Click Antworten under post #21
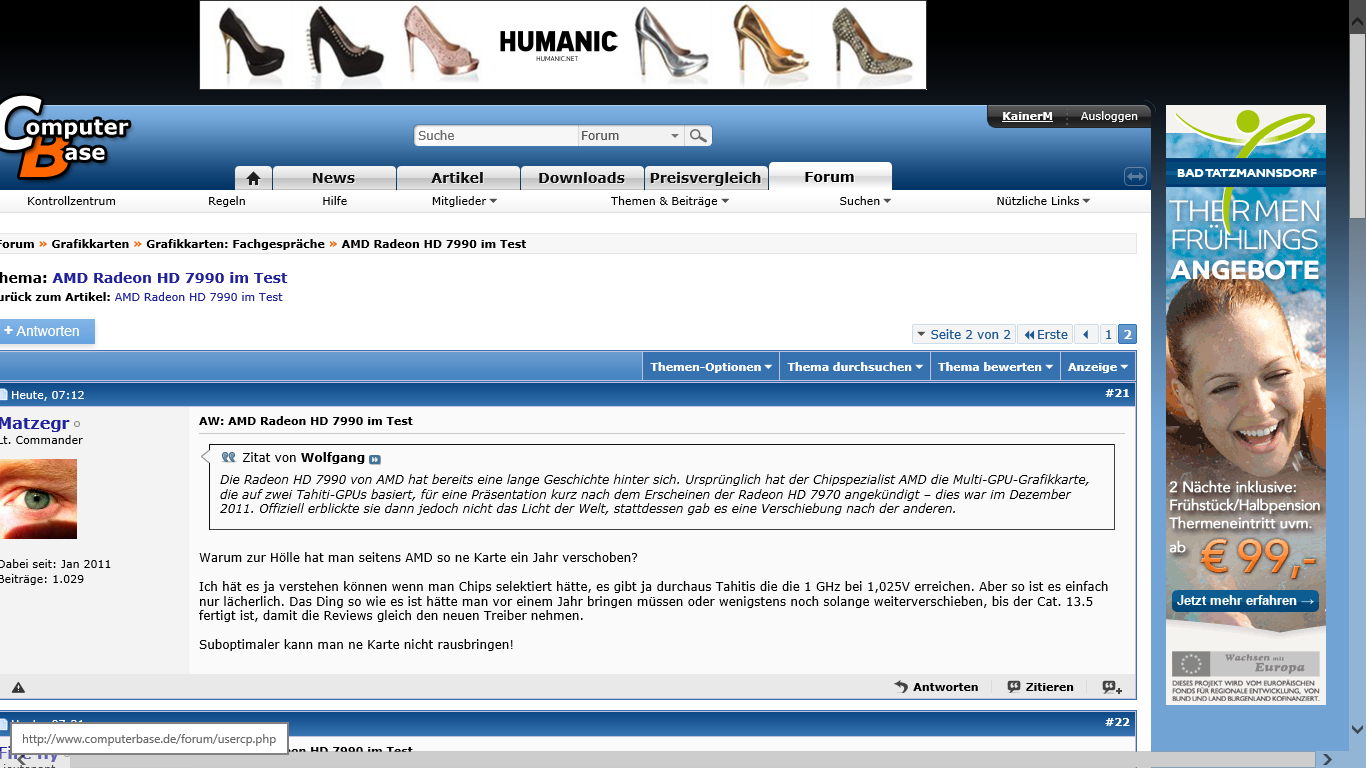Image resolution: width=1366 pixels, height=768 pixels. [936, 687]
